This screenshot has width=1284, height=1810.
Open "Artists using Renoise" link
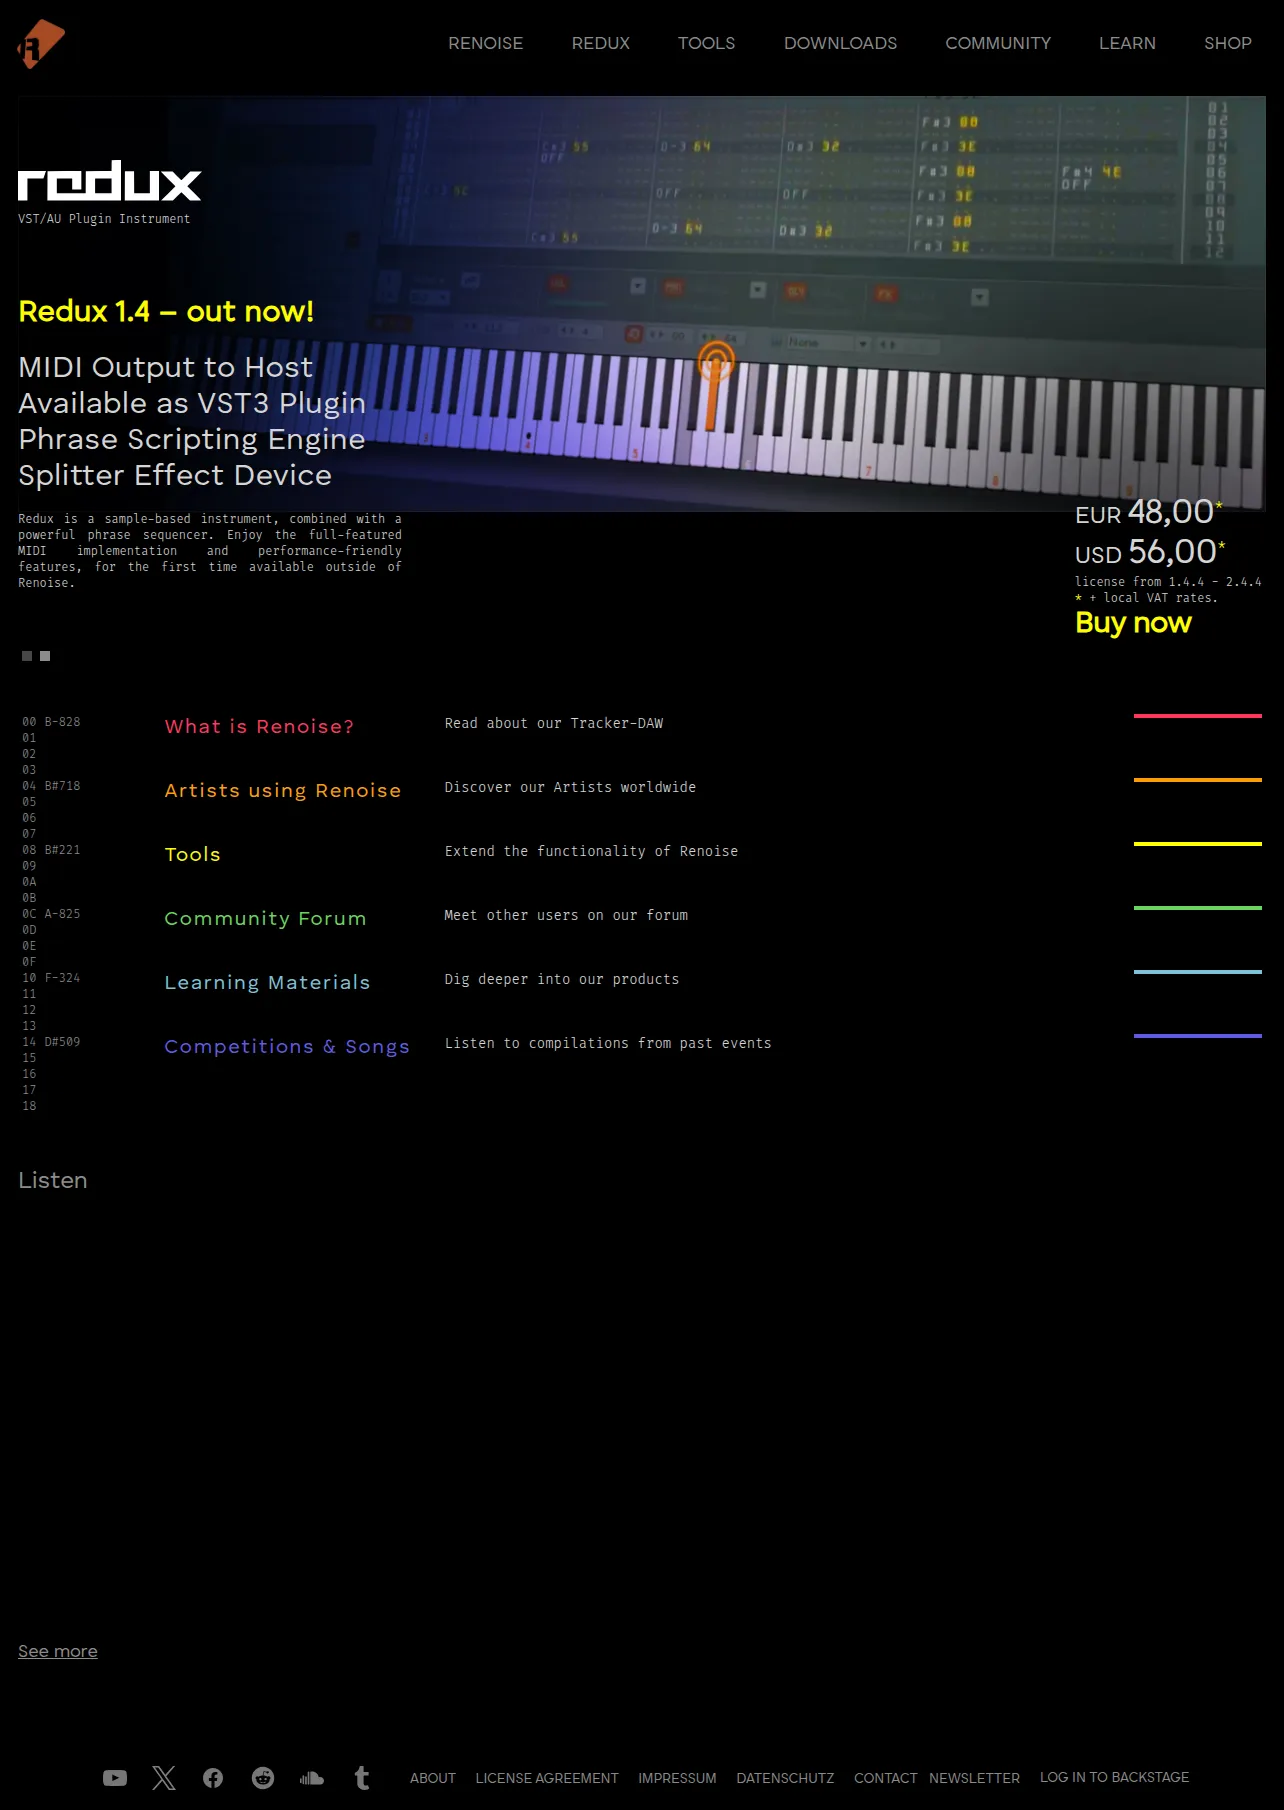[x=283, y=791]
